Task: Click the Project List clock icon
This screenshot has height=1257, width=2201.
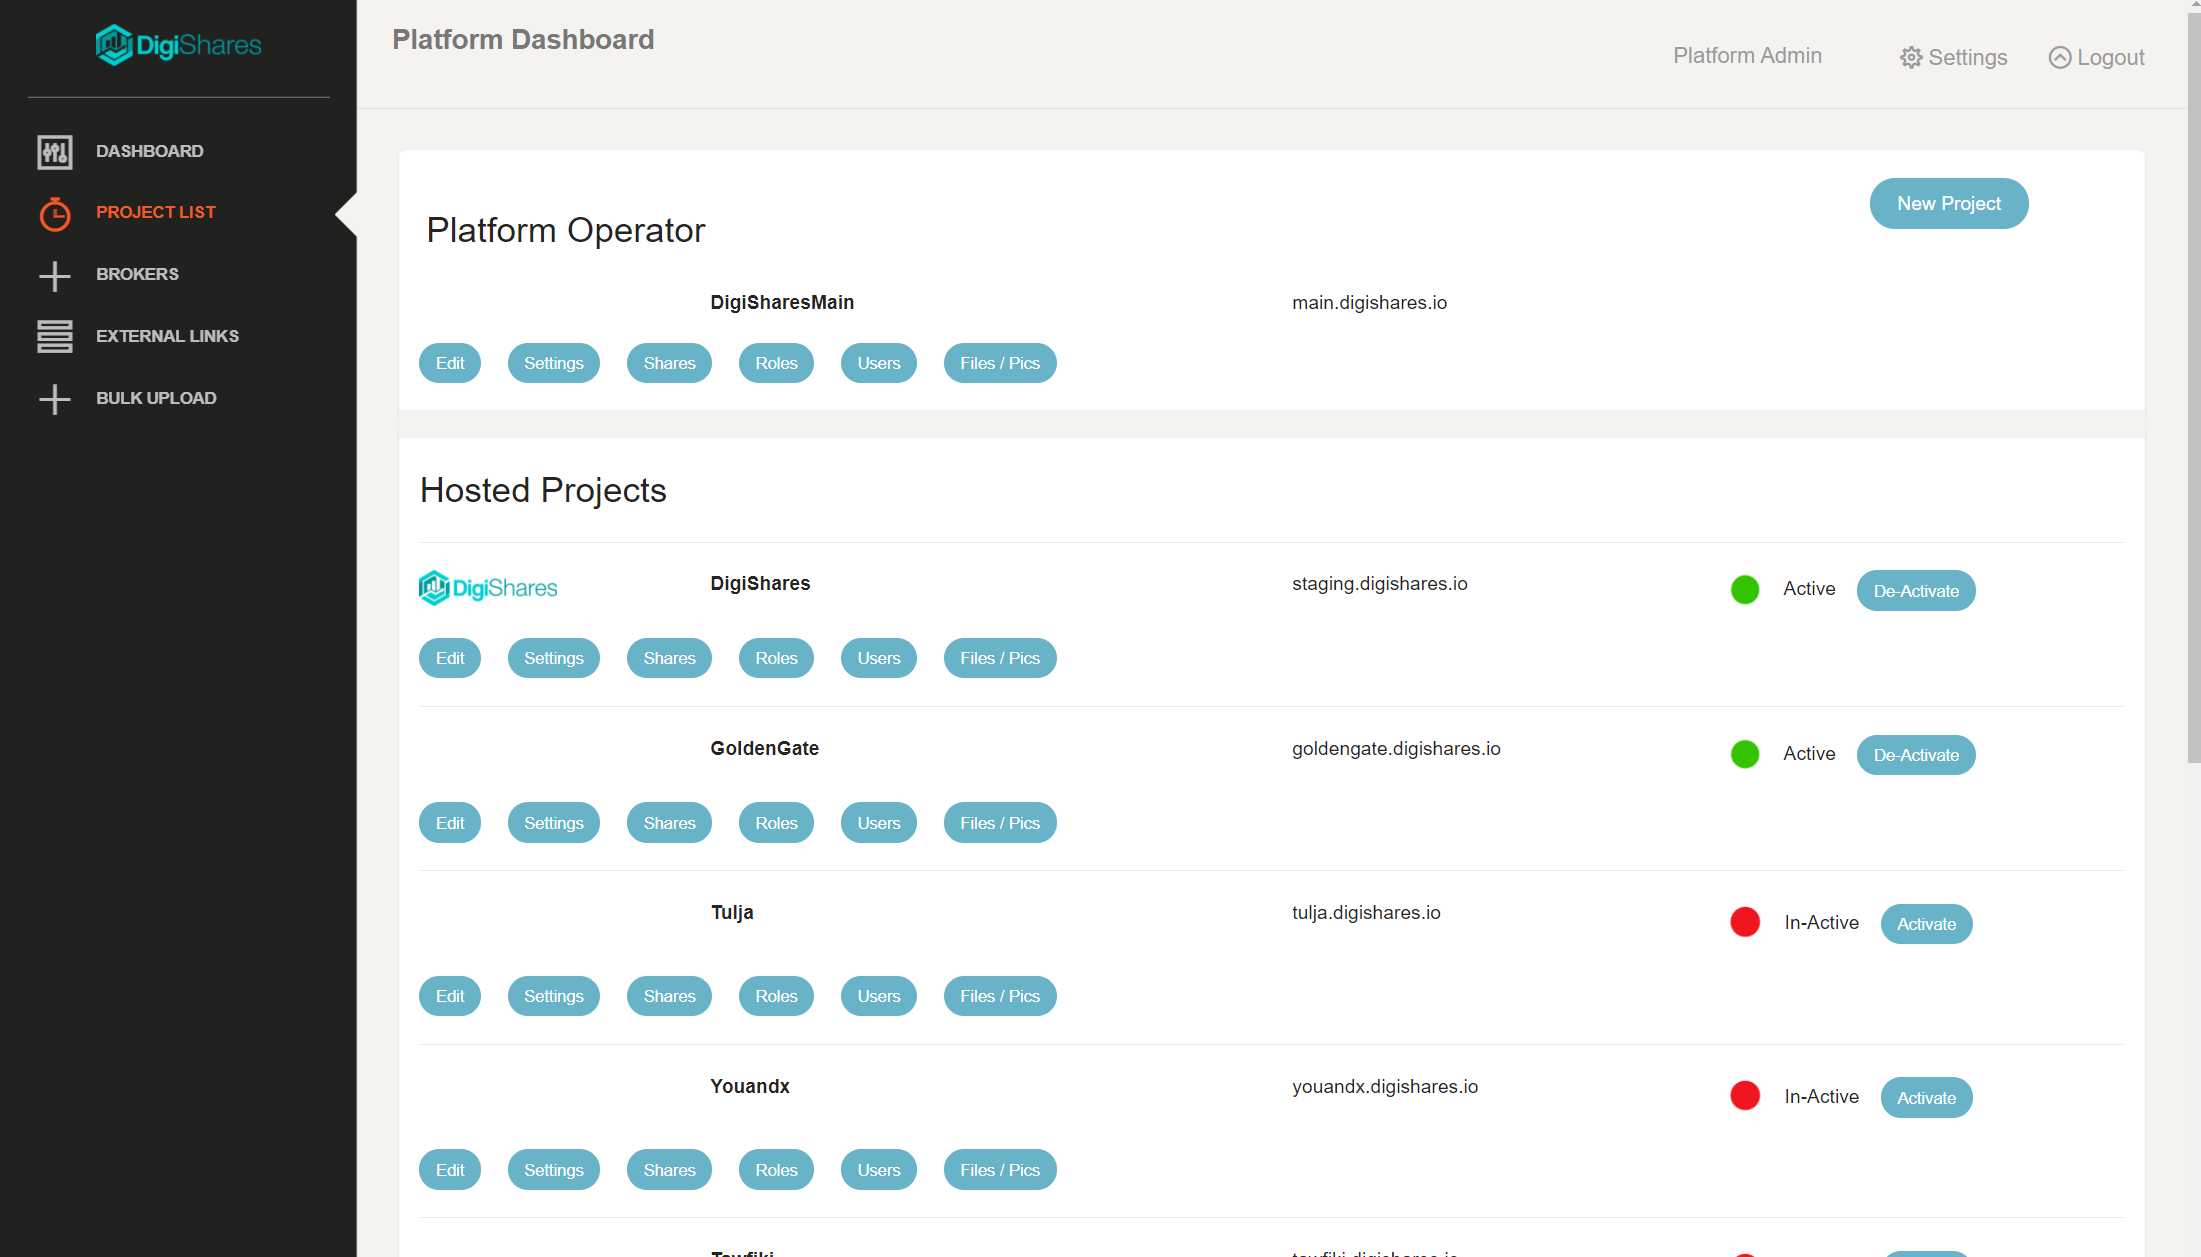Action: 55,214
